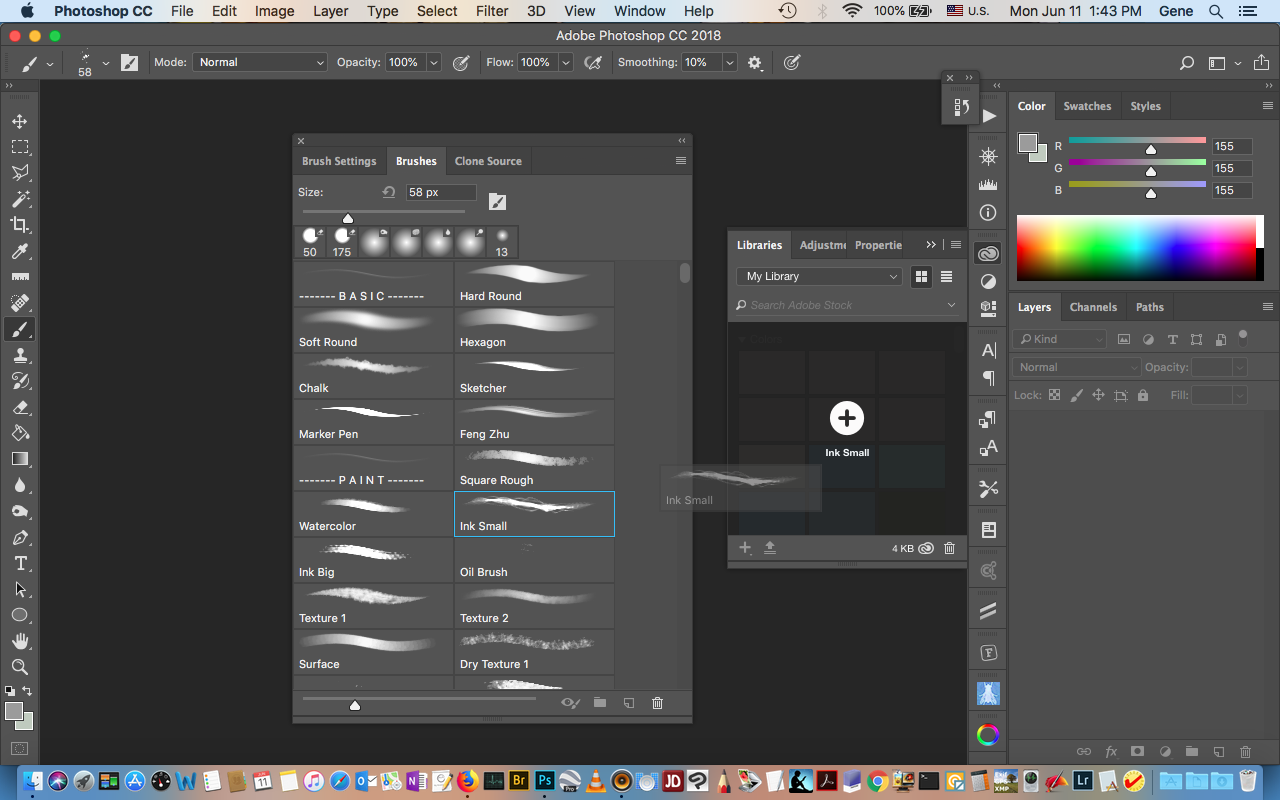This screenshot has width=1280, height=800.
Task: Open the Layer menu
Action: pyautogui.click(x=330, y=11)
